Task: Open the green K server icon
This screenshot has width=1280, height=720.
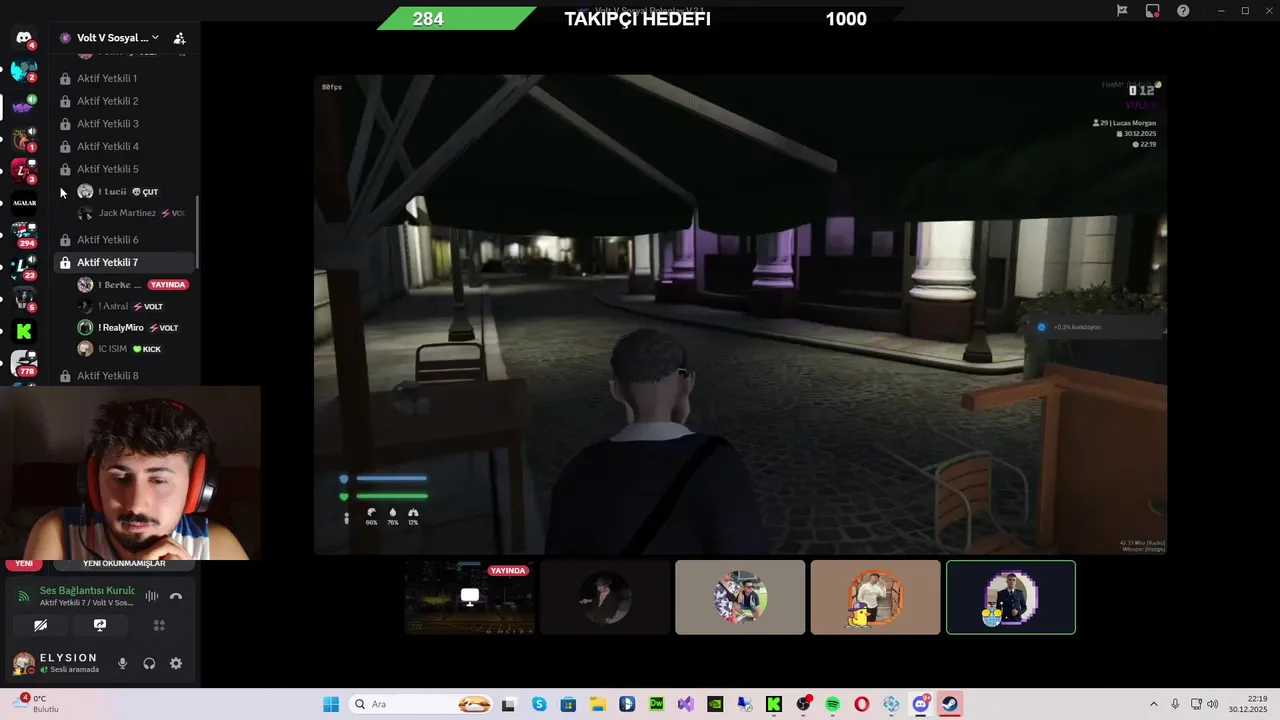Action: pos(24,331)
